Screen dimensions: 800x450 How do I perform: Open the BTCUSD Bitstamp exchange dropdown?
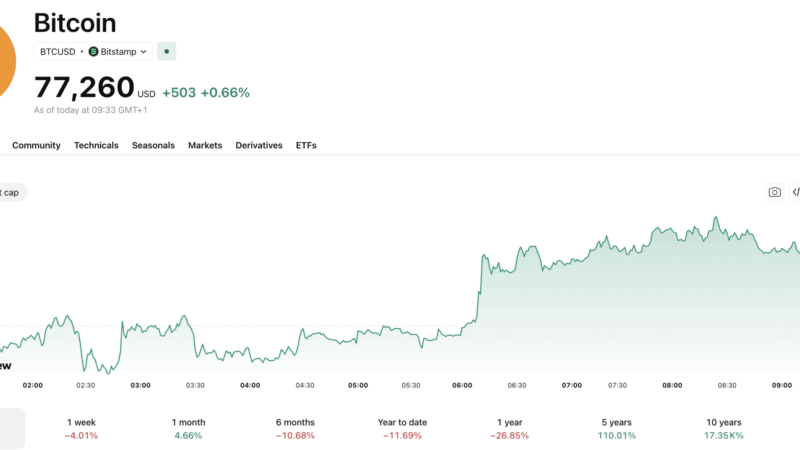click(x=93, y=52)
